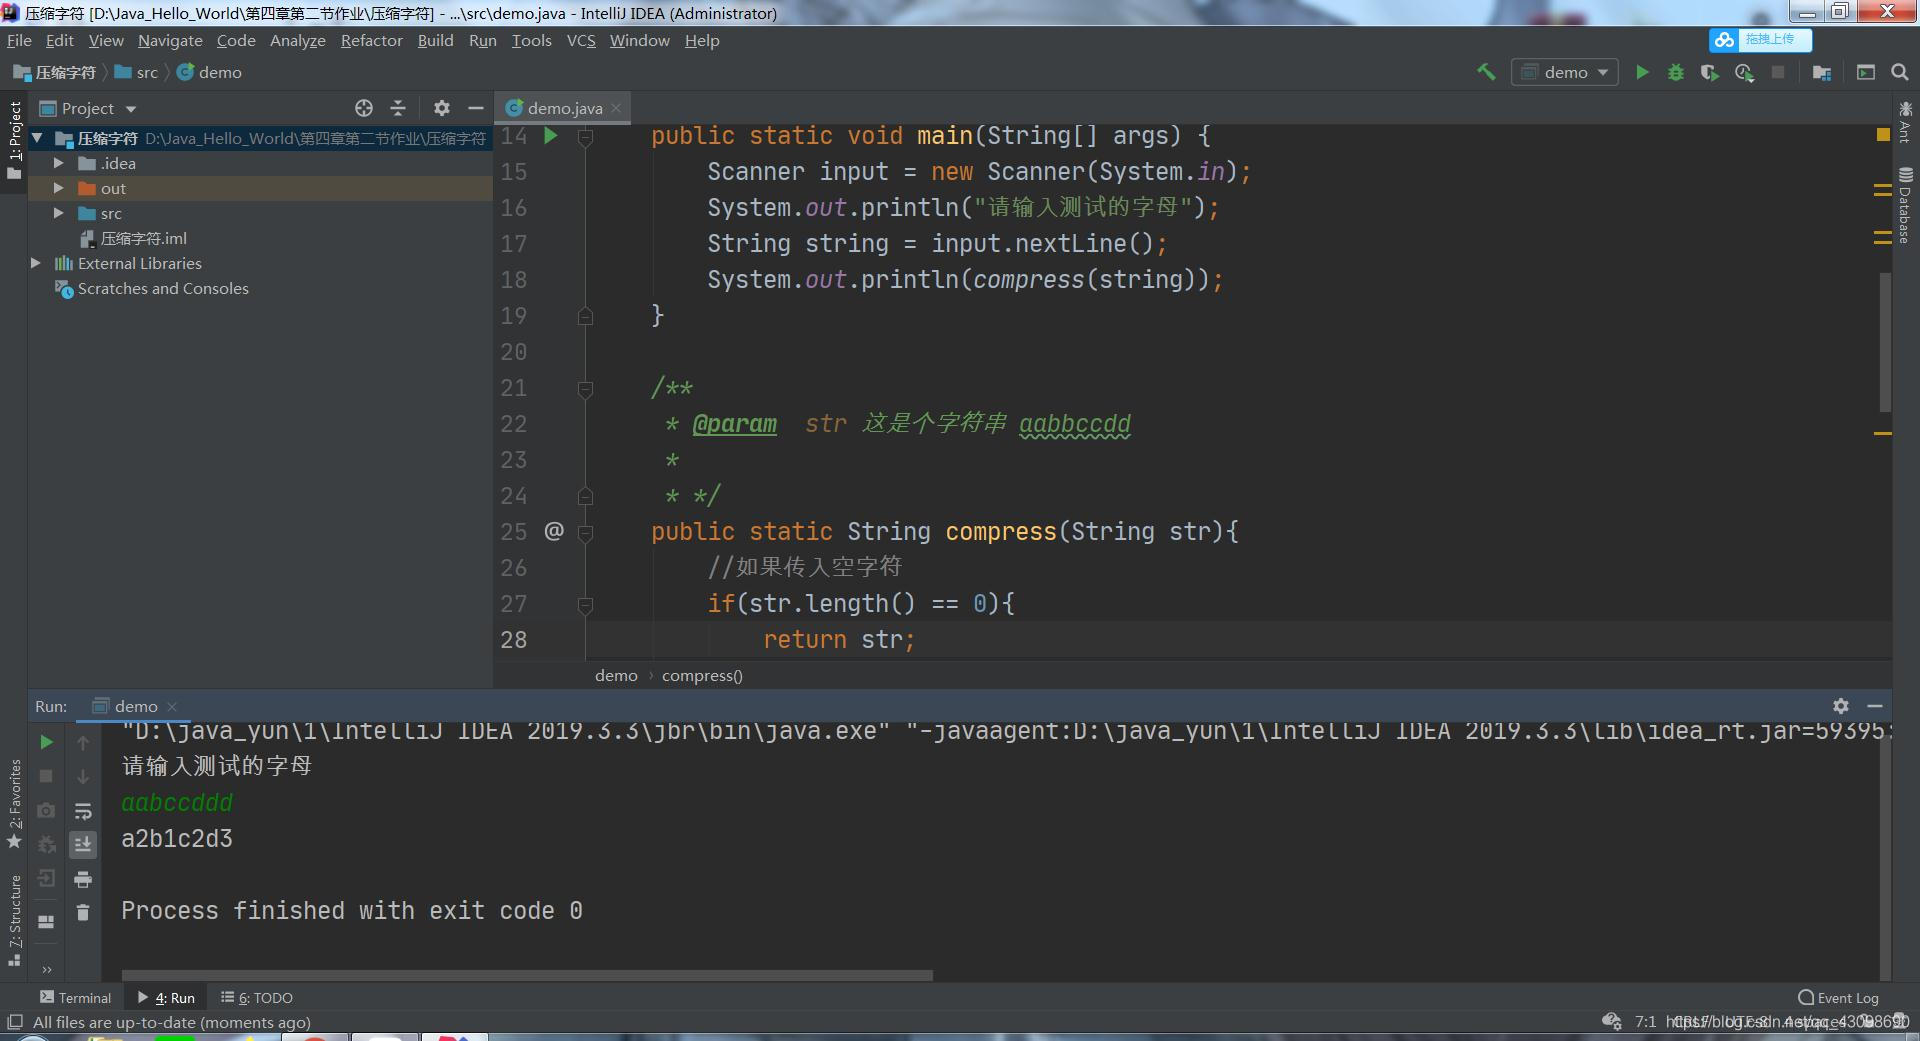The width and height of the screenshot is (1920, 1041).
Task: Open the run anything window icon next to search
Action: [1866, 72]
